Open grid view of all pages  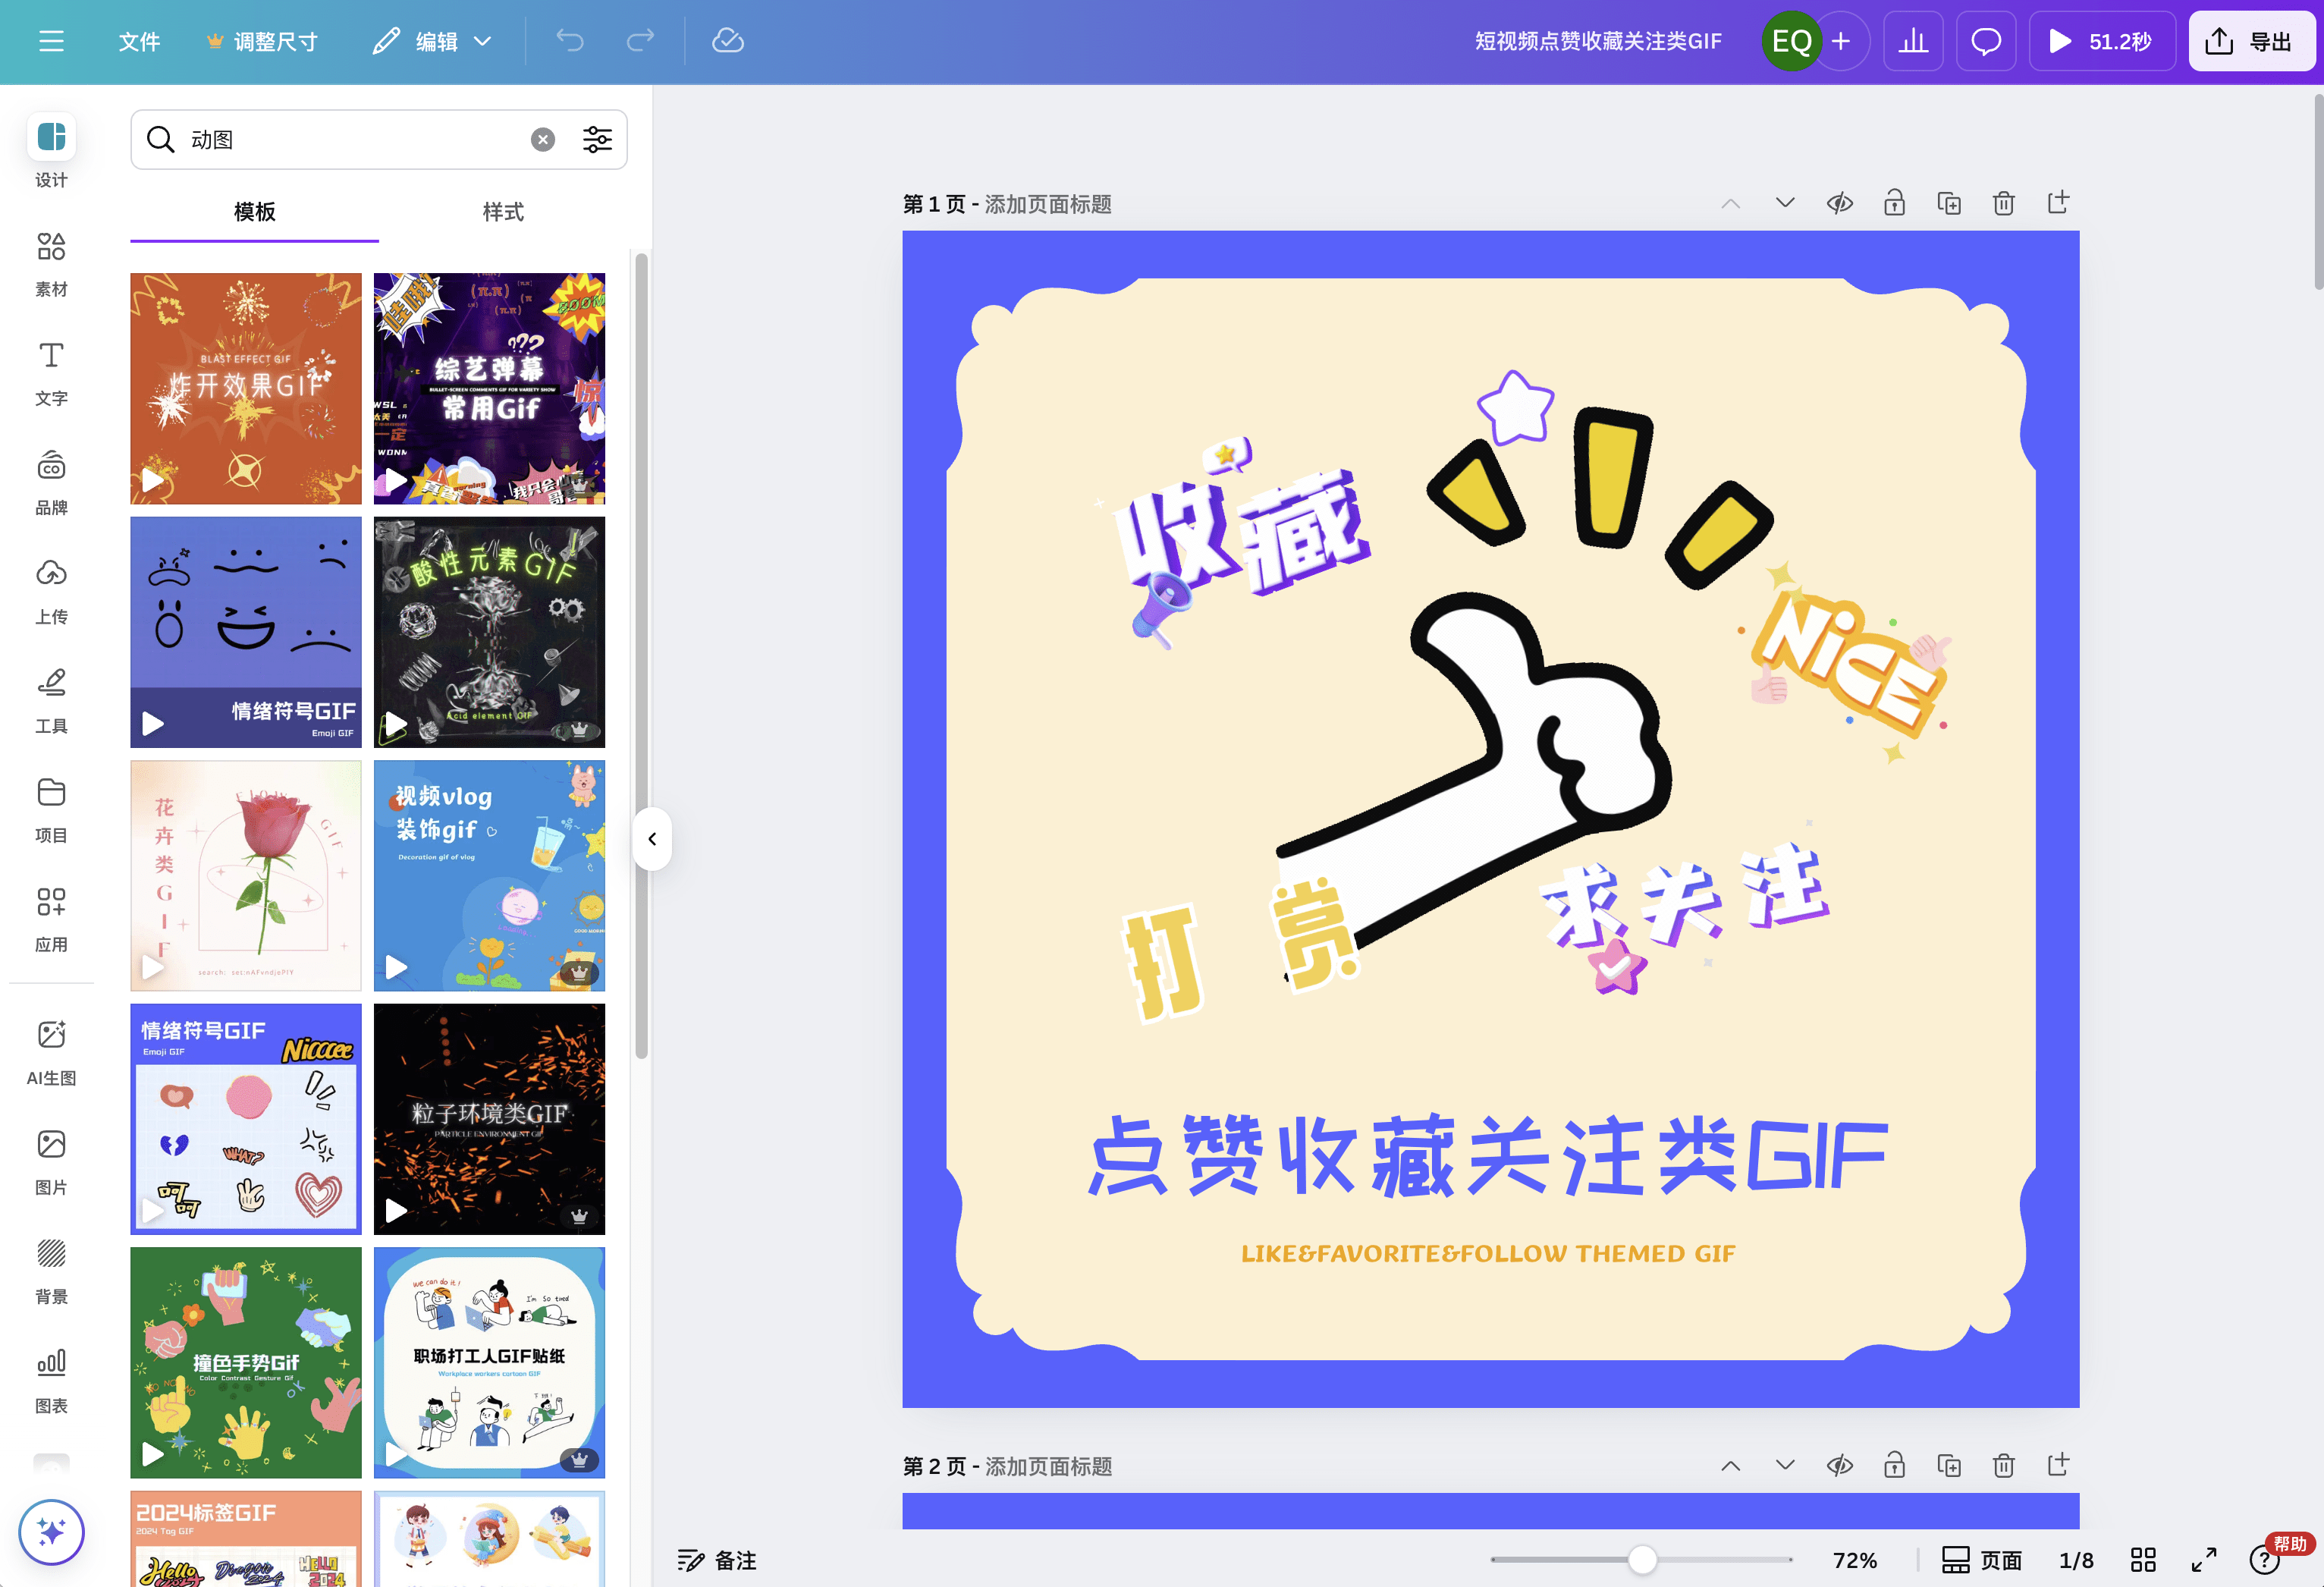point(2143,1560)
